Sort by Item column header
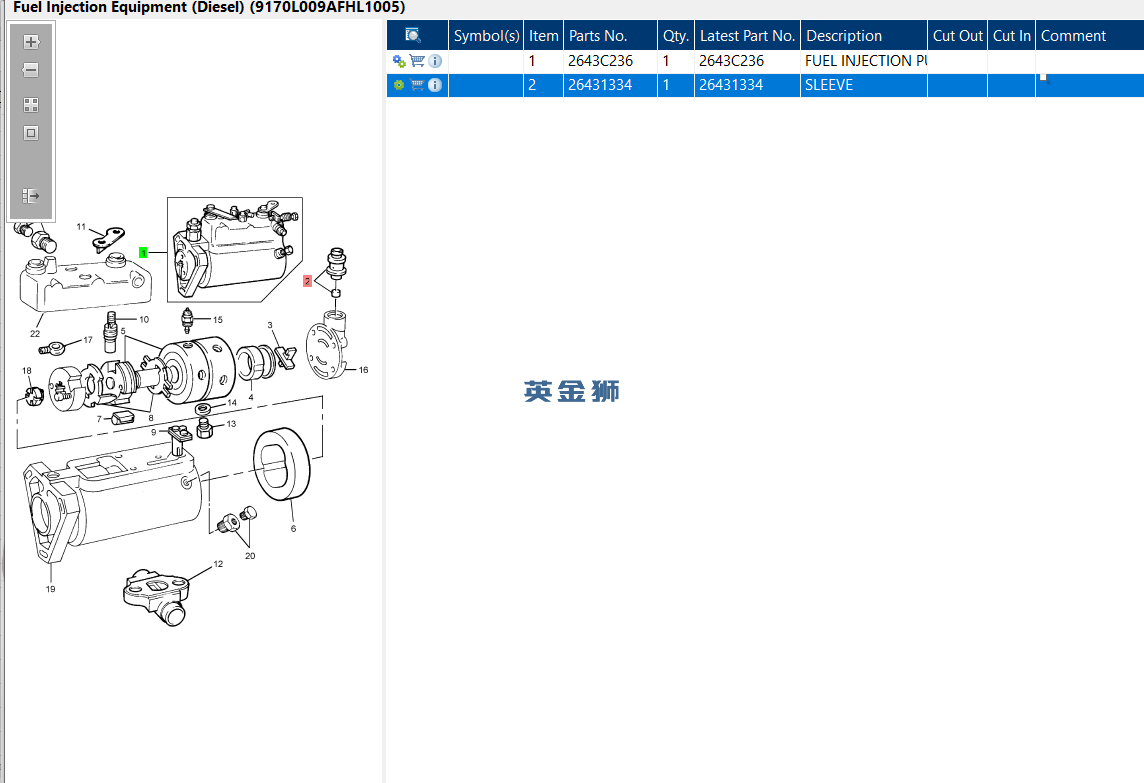The image size is (1144, 783). point(544,36)
